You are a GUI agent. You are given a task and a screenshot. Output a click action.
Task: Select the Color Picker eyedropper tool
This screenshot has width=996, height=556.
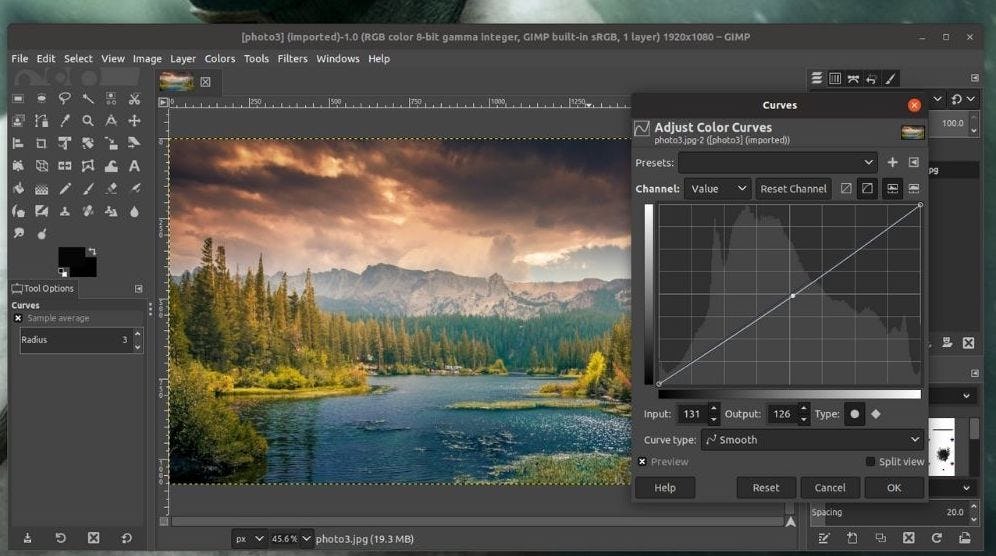[x=65, y=121]
